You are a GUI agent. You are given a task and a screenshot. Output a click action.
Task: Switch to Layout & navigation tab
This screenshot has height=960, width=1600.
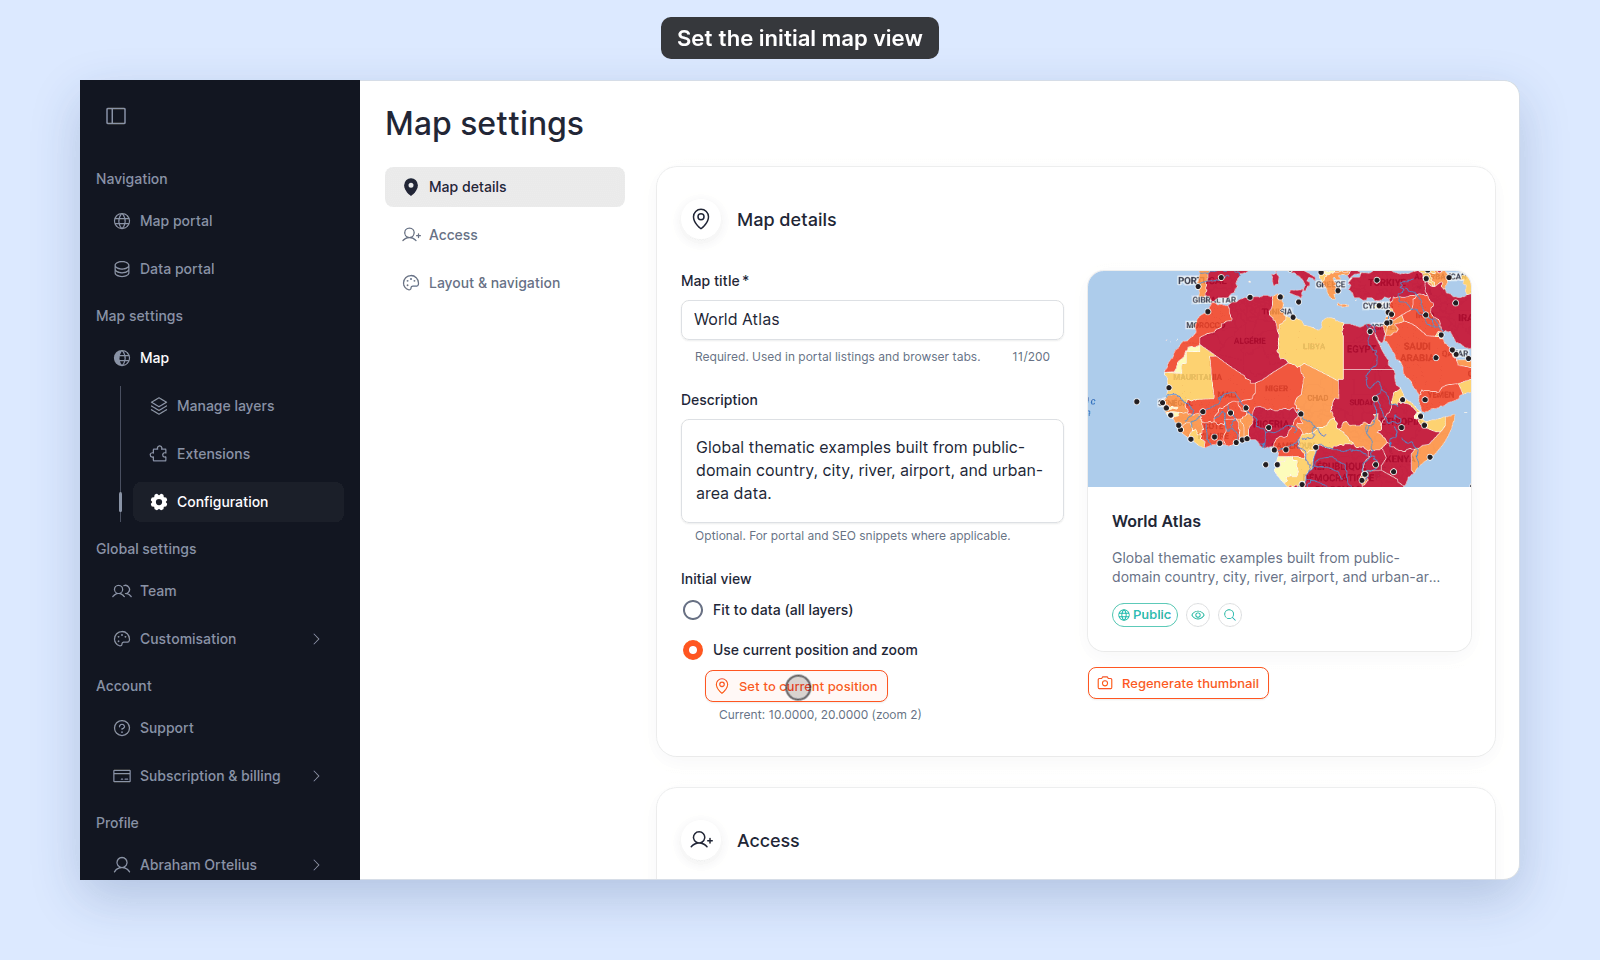(505, 283)
